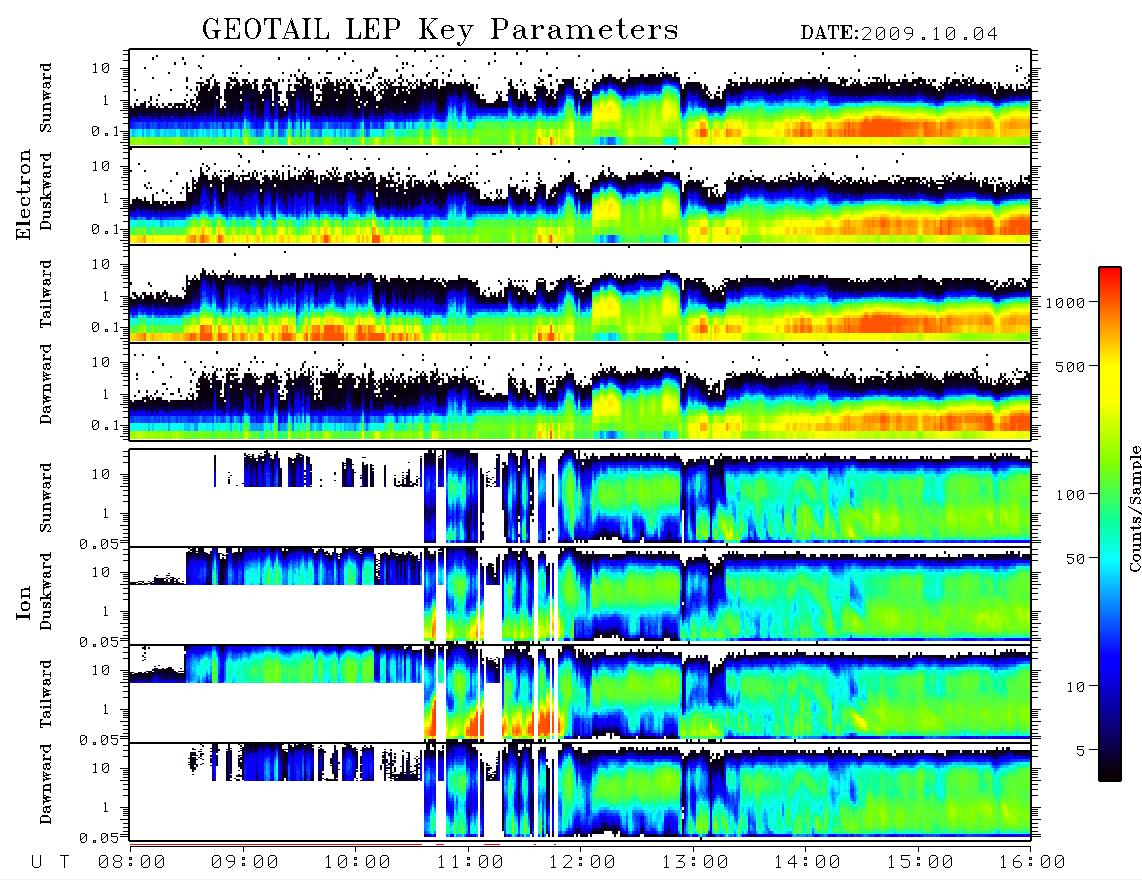Pick the red top of the colorbar
Screen dimensions: 1142x880
click(1110, 275)
